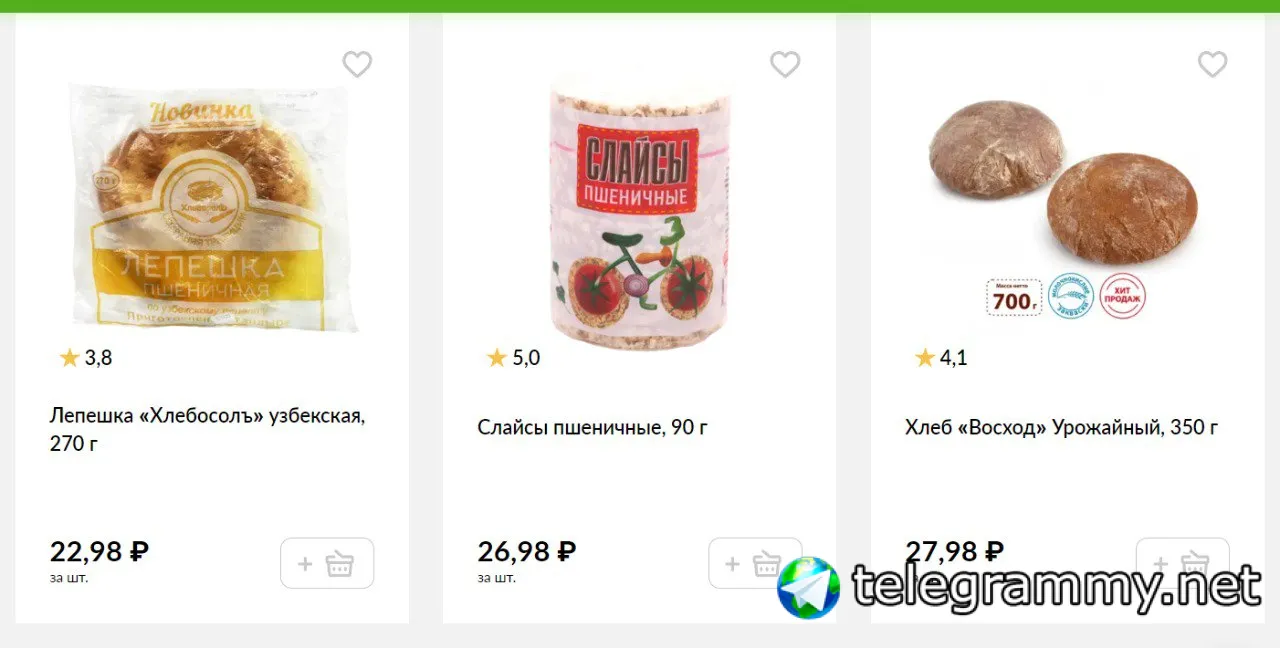Click the round blue bakery stamp badge
This screenshot has height=648, width=1280.
[x=1071, y=296]
